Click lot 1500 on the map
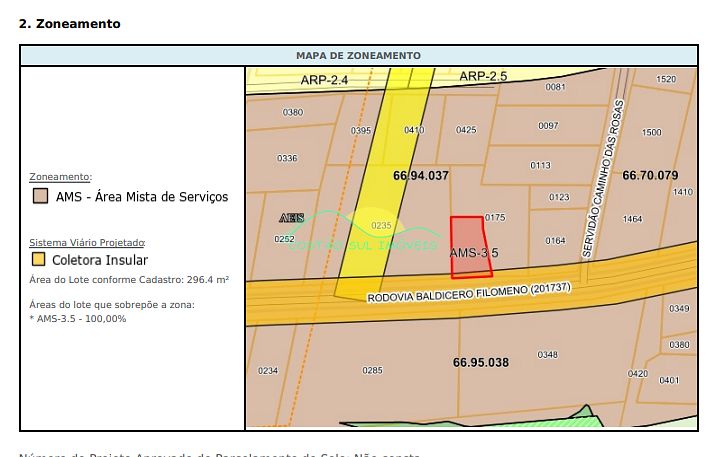 (651, 133)
